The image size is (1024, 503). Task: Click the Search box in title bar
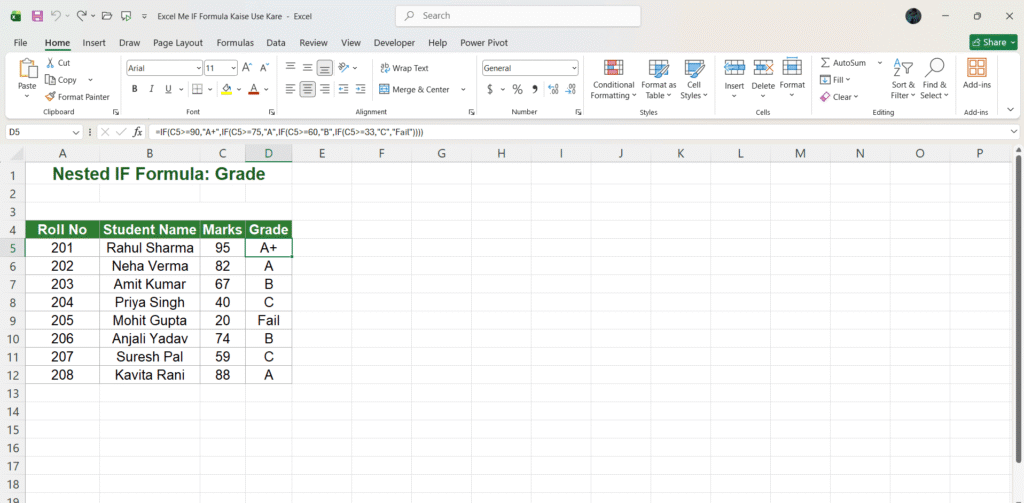tap(518, 16)
